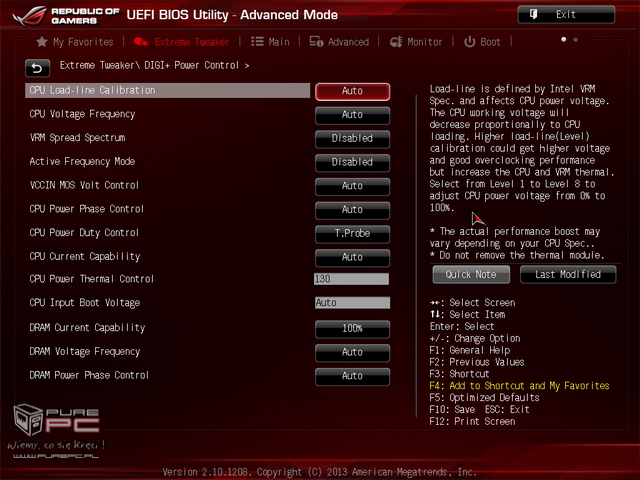The height and width of the screenshot is (480, 640).
Task: Select VCCIN MOS Volt Control label
Action: 84,185
